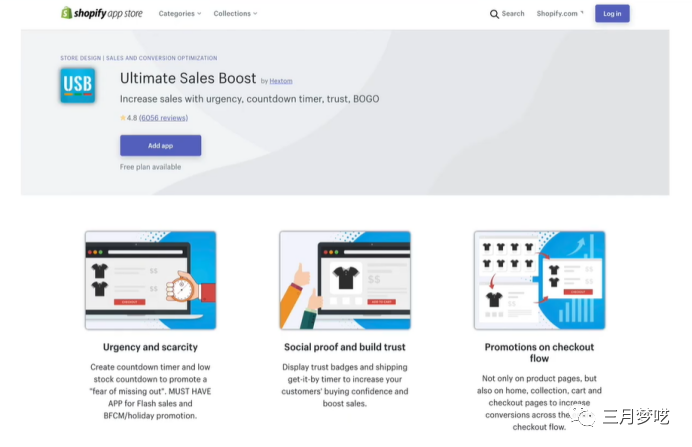Viewport: 692px width, 447px height.
Task: Open the 6056 reviews link
Action: (x=163, y=118)
